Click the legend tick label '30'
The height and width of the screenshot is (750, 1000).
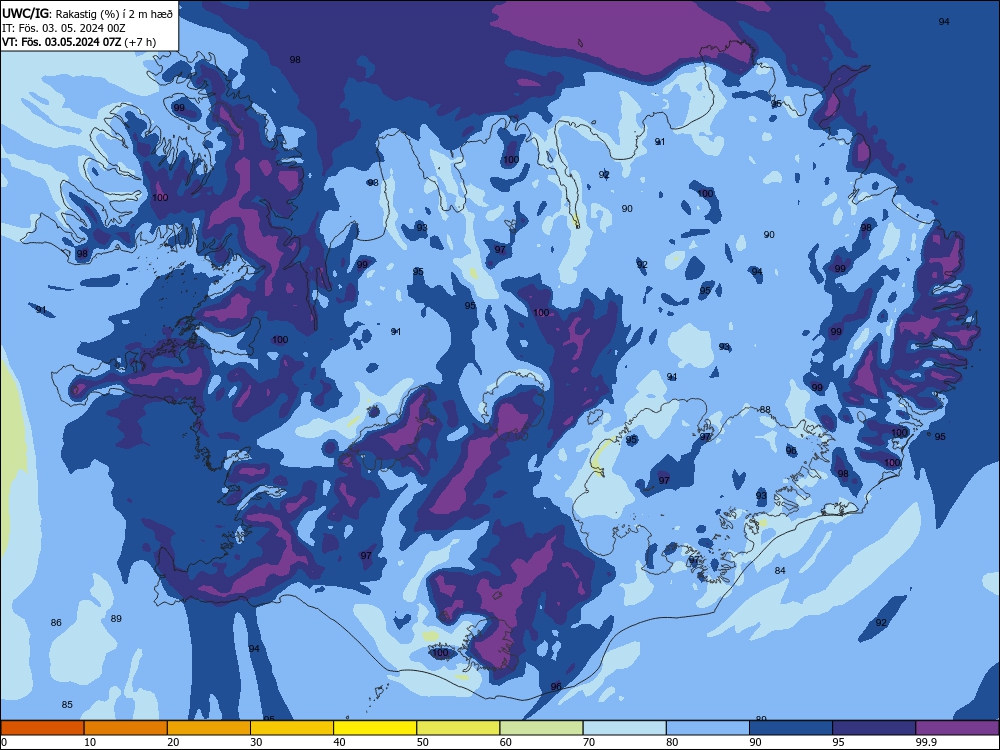click(x=256, y=742)
